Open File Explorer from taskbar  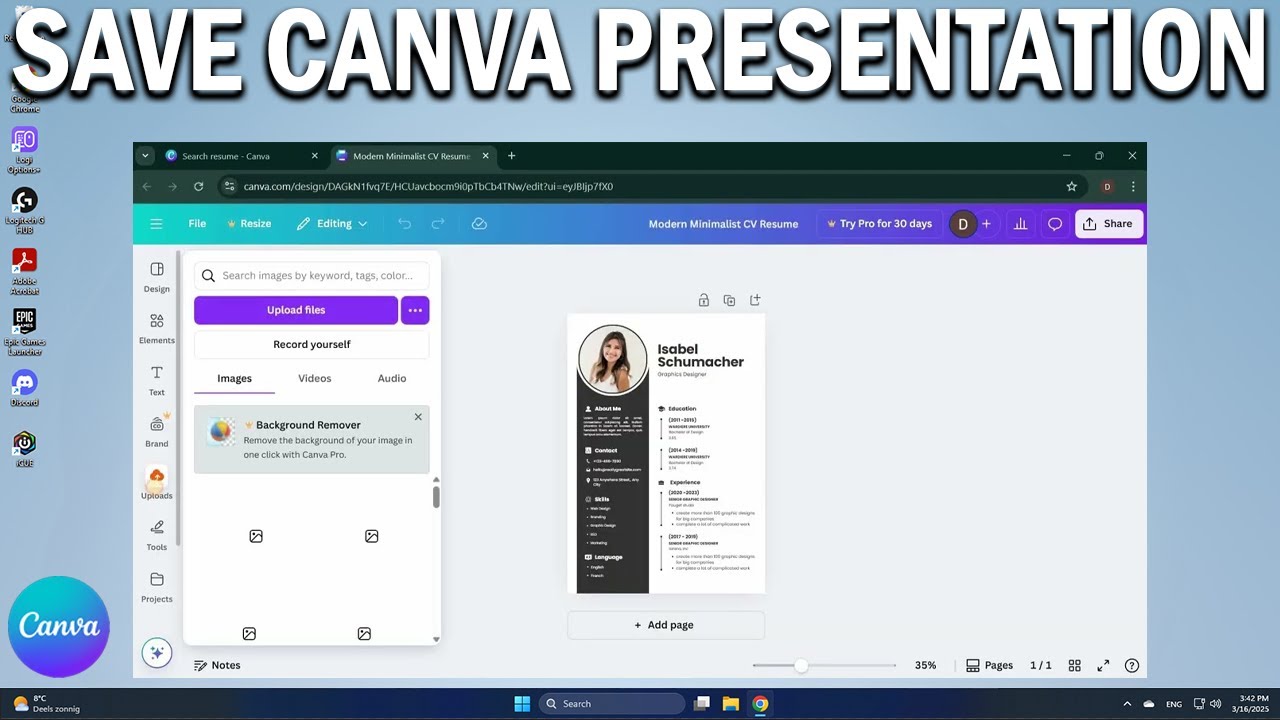[731, 704]
